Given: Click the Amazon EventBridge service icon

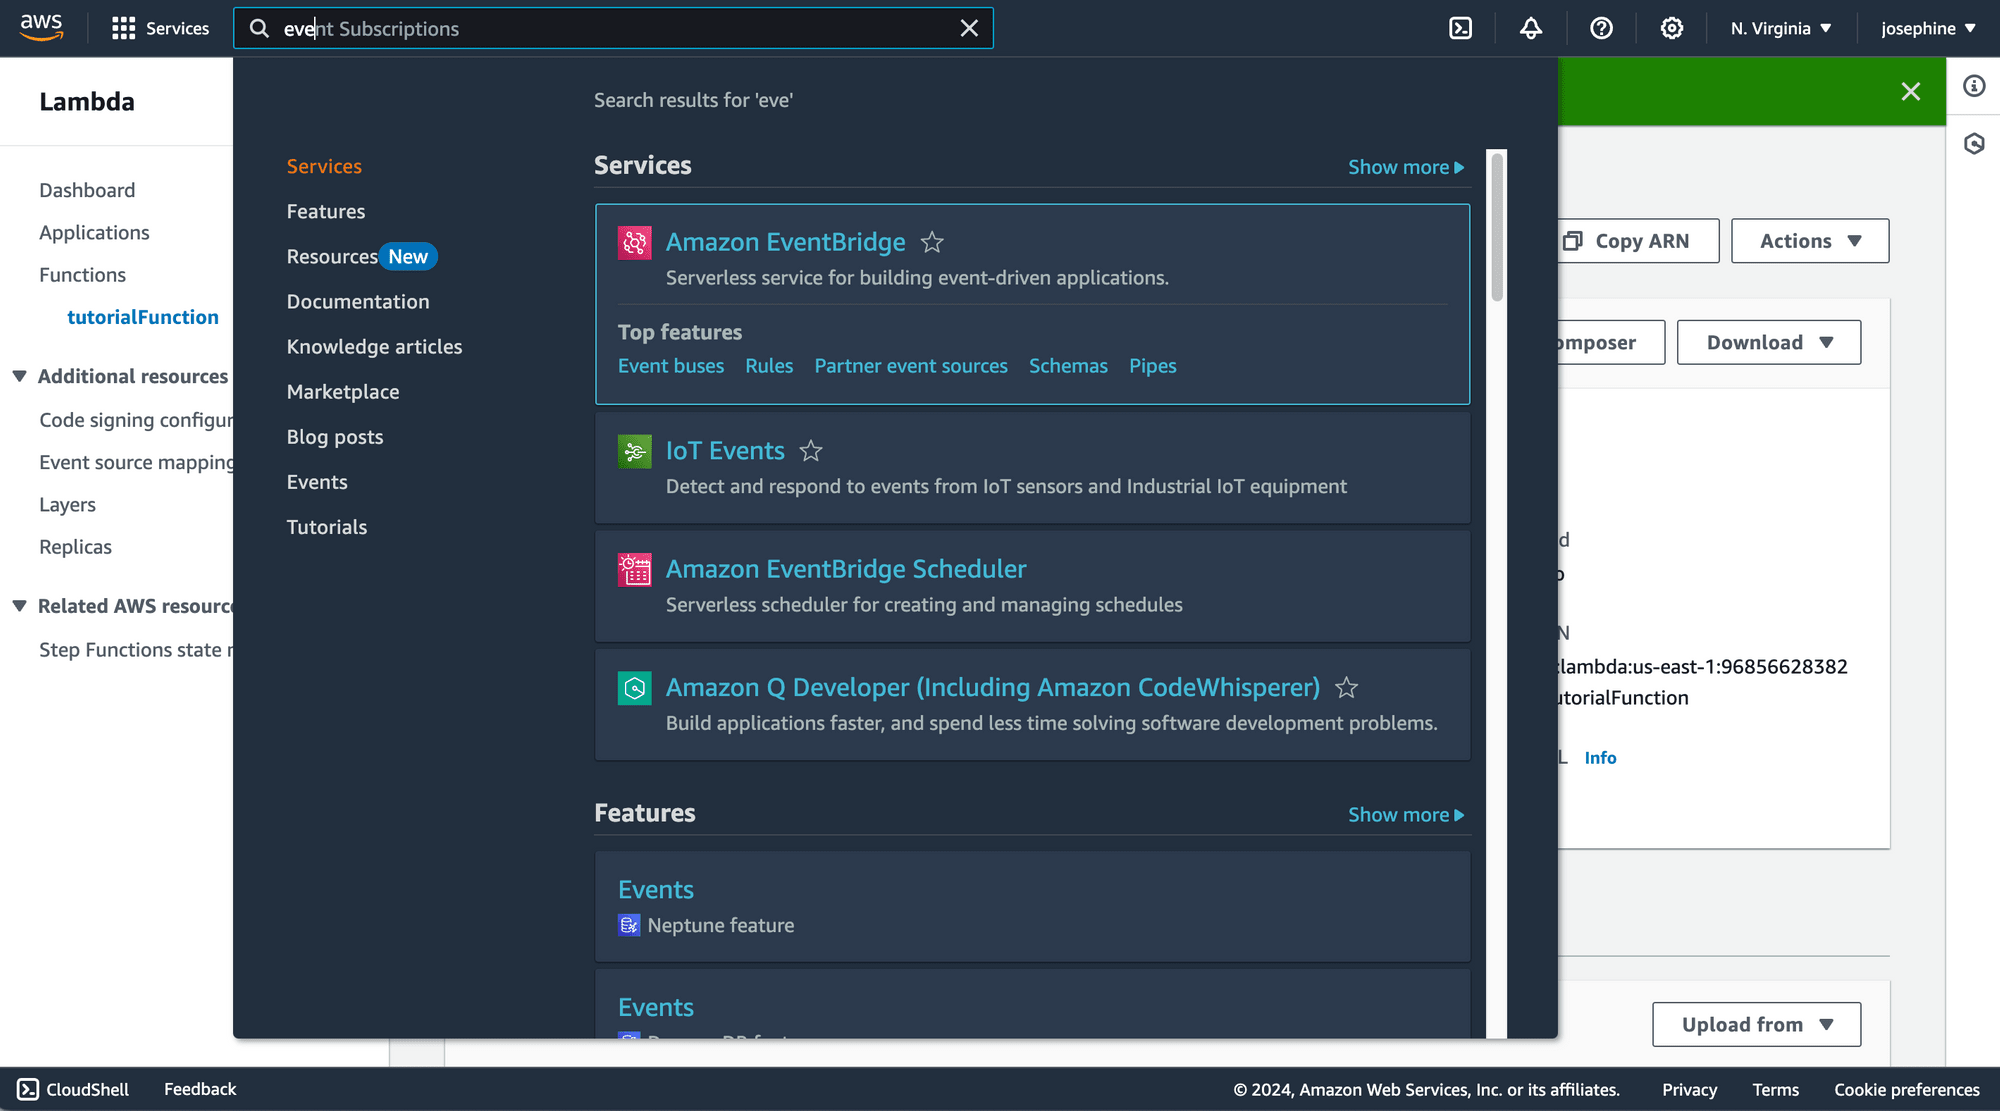Looking at the screenshot, I should click(634, 242).
